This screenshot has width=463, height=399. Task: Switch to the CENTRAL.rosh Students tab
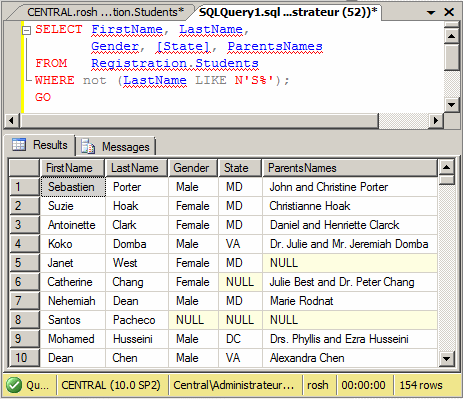(105, 12)
